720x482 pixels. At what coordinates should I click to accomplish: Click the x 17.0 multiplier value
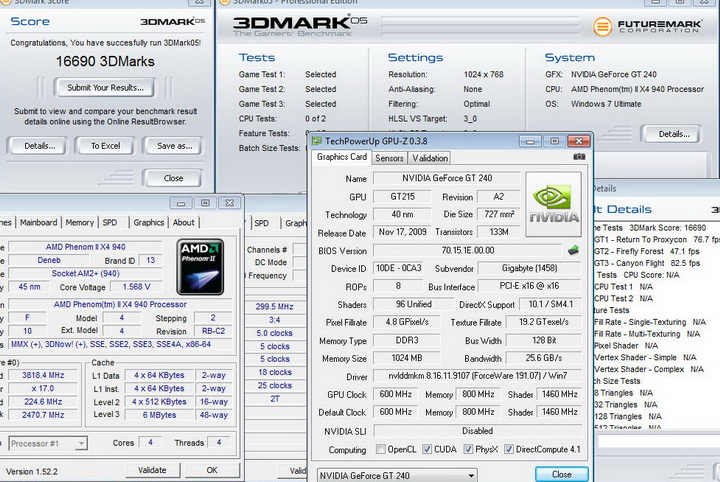43,388
